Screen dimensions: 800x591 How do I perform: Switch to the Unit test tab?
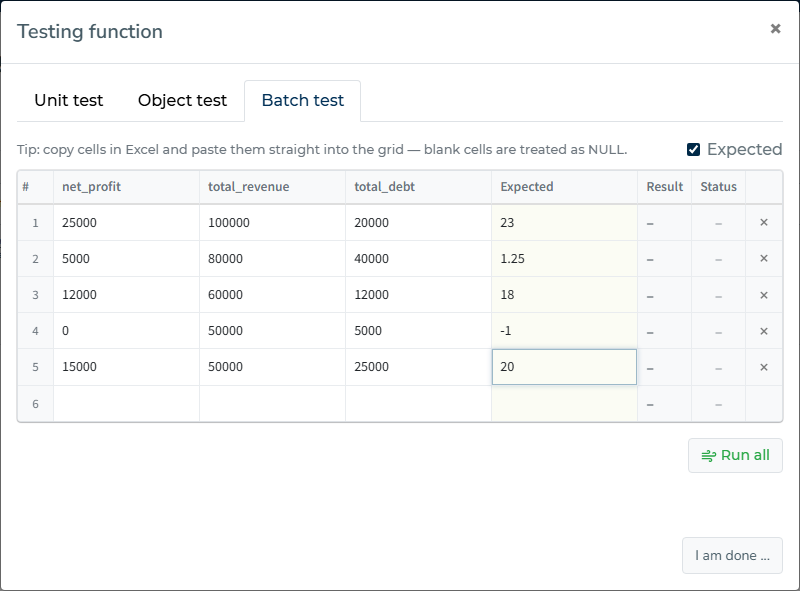pyautogui.click(x=69, y=101)
